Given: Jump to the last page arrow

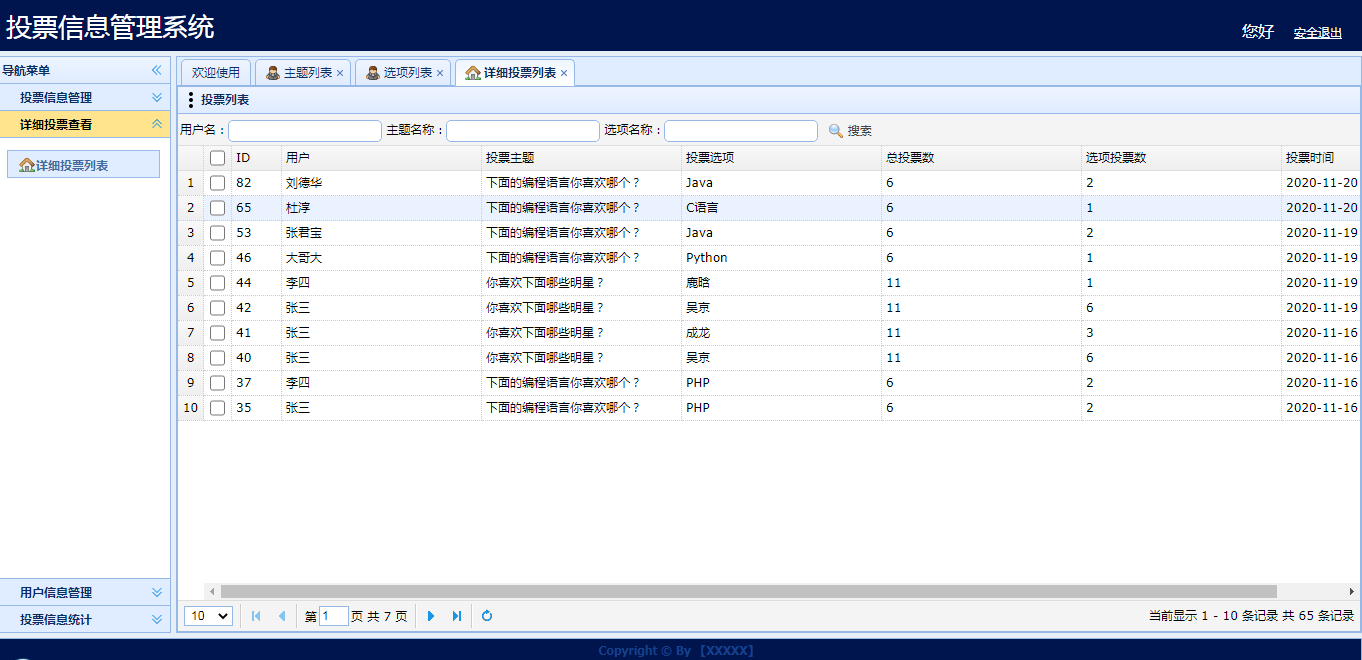Looking at the screenshot, I should click(457, 616).
